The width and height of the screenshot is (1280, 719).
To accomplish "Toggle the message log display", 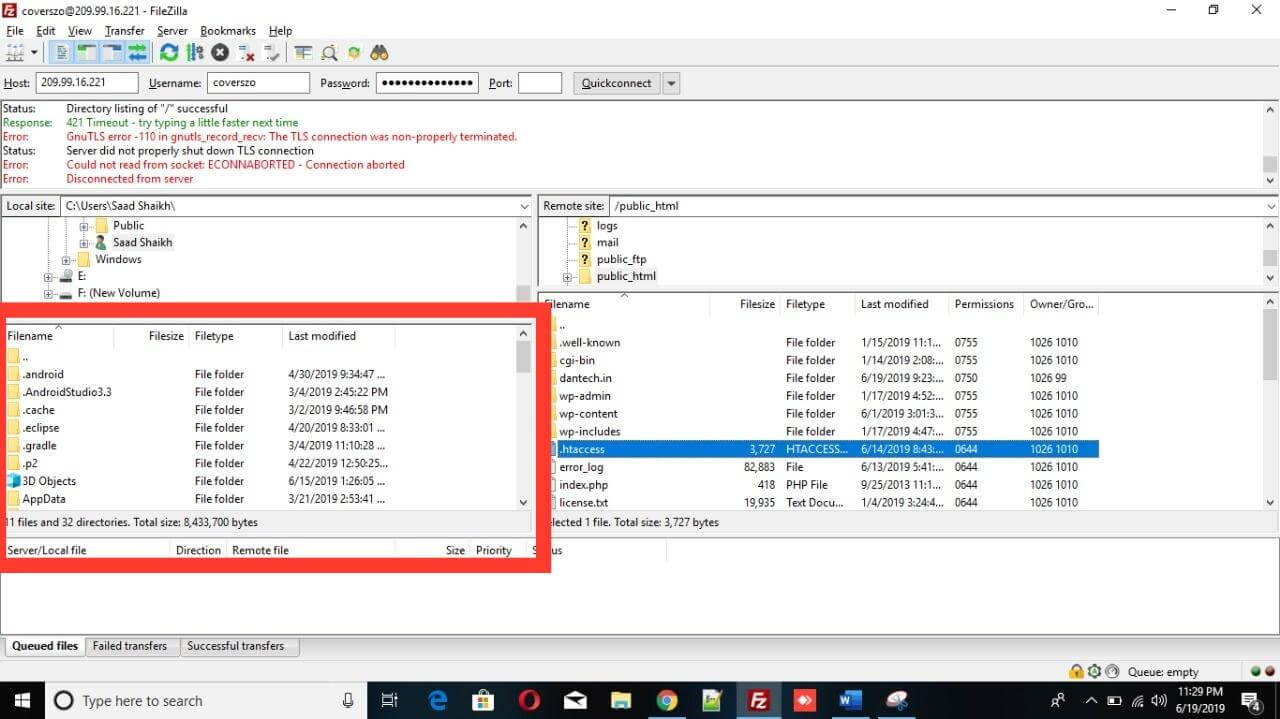I will pos(62,53).
